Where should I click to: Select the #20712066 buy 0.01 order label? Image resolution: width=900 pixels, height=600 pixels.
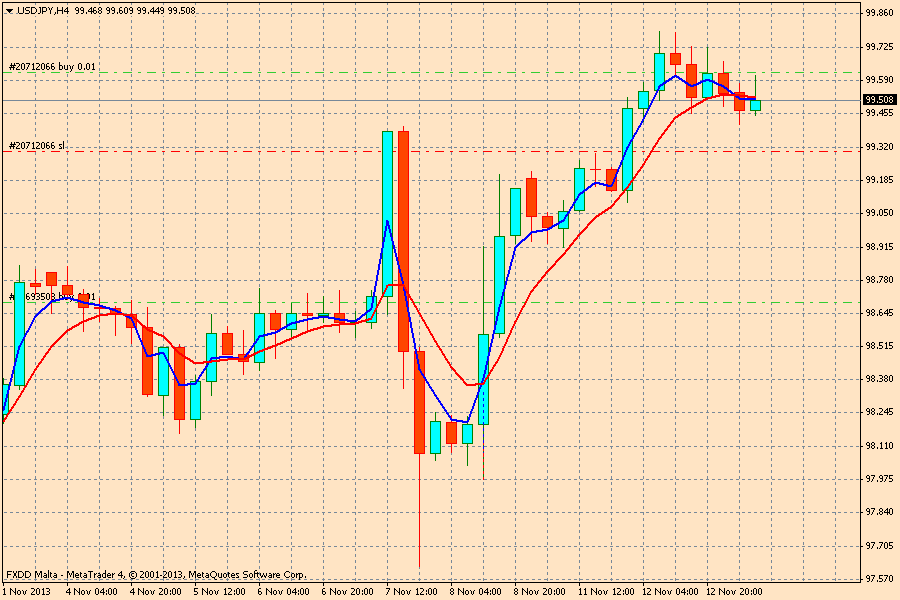[53, 67]
